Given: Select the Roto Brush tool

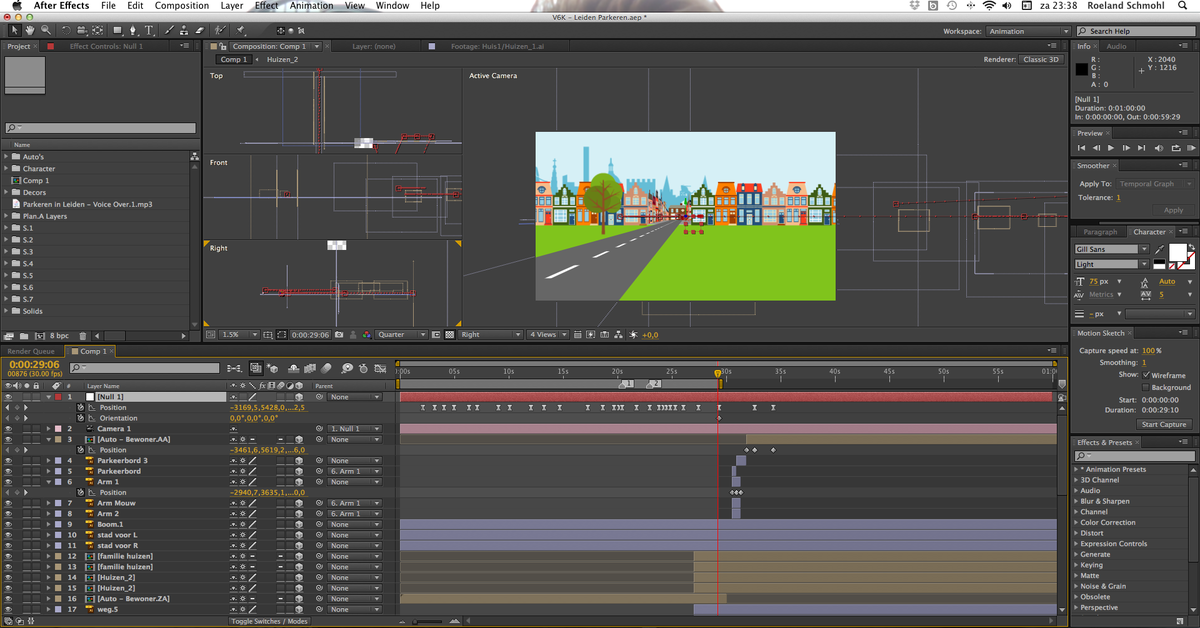Looking at the screenshot, I should tap(220, 30).
